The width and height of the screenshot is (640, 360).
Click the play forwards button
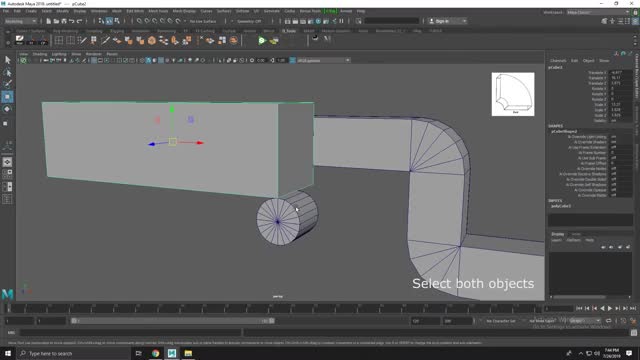click(610, 309)
